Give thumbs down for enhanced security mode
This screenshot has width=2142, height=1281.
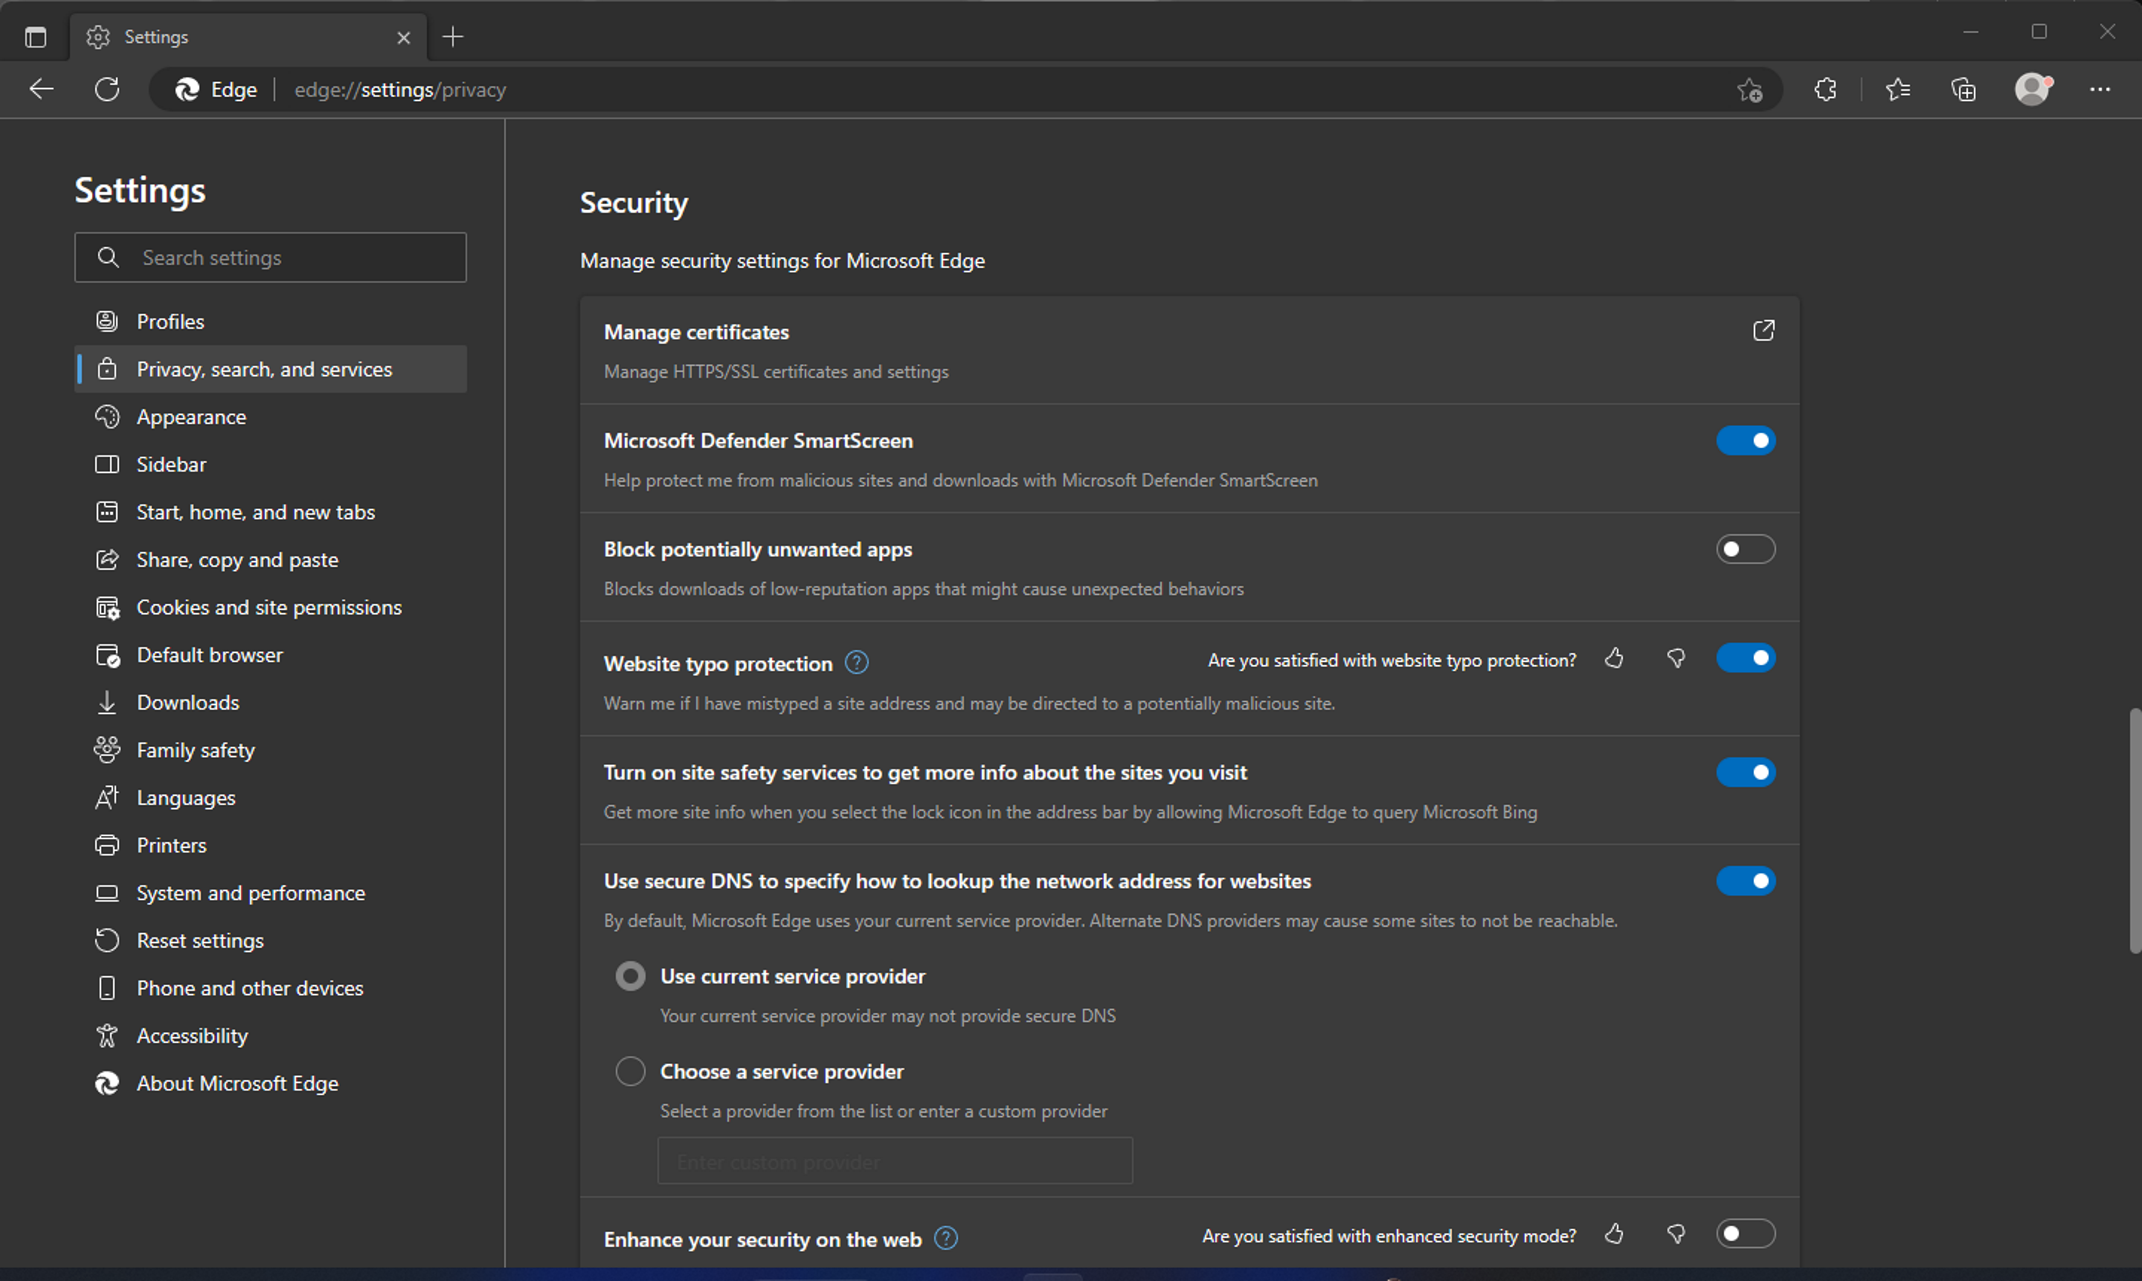point(1676,1235)
